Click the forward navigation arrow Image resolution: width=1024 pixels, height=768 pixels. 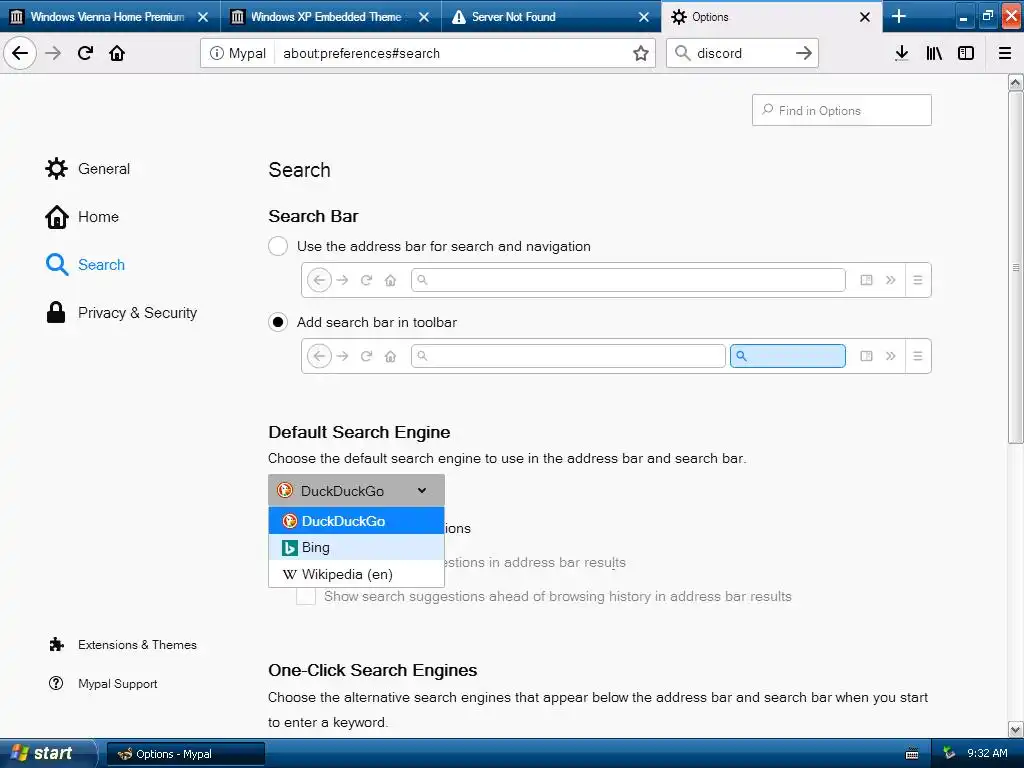coord(54,53)
